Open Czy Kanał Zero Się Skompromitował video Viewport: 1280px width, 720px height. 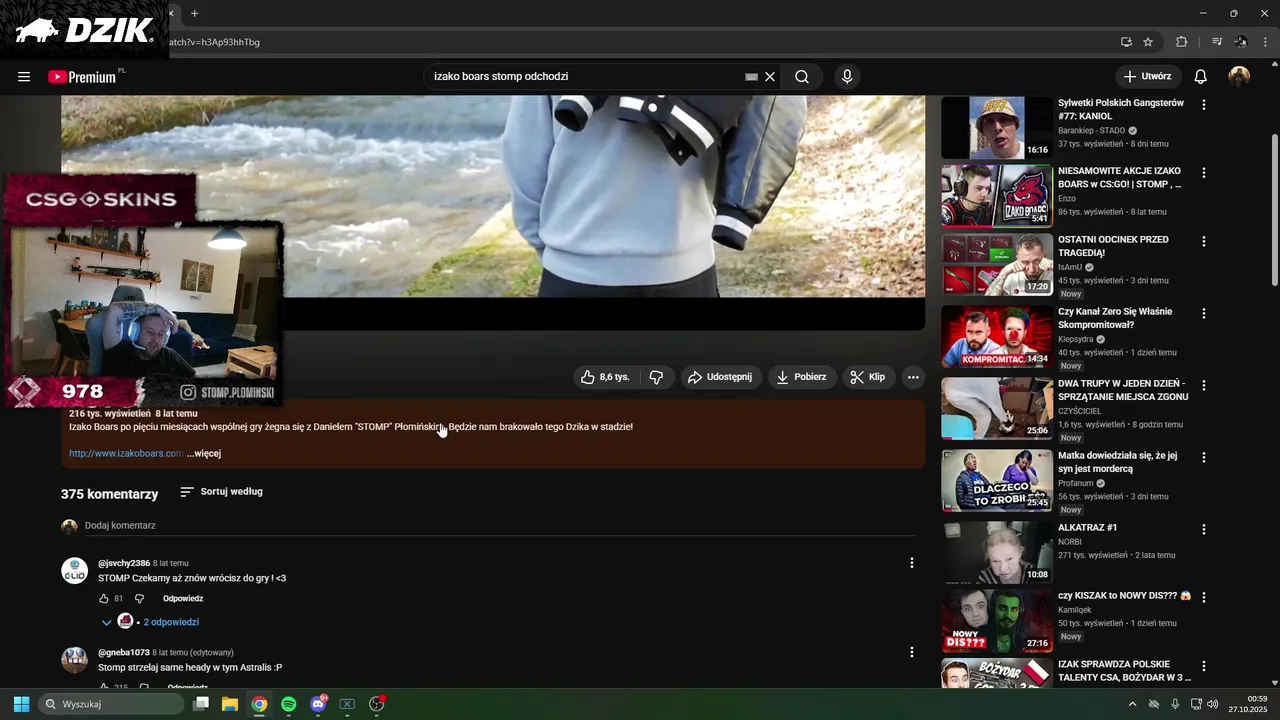pos(1115,318)
